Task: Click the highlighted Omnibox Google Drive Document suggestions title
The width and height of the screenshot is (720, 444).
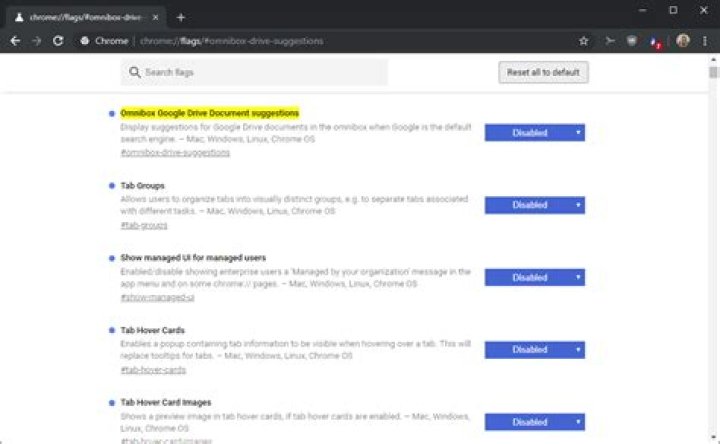Action: coord(209,113)
